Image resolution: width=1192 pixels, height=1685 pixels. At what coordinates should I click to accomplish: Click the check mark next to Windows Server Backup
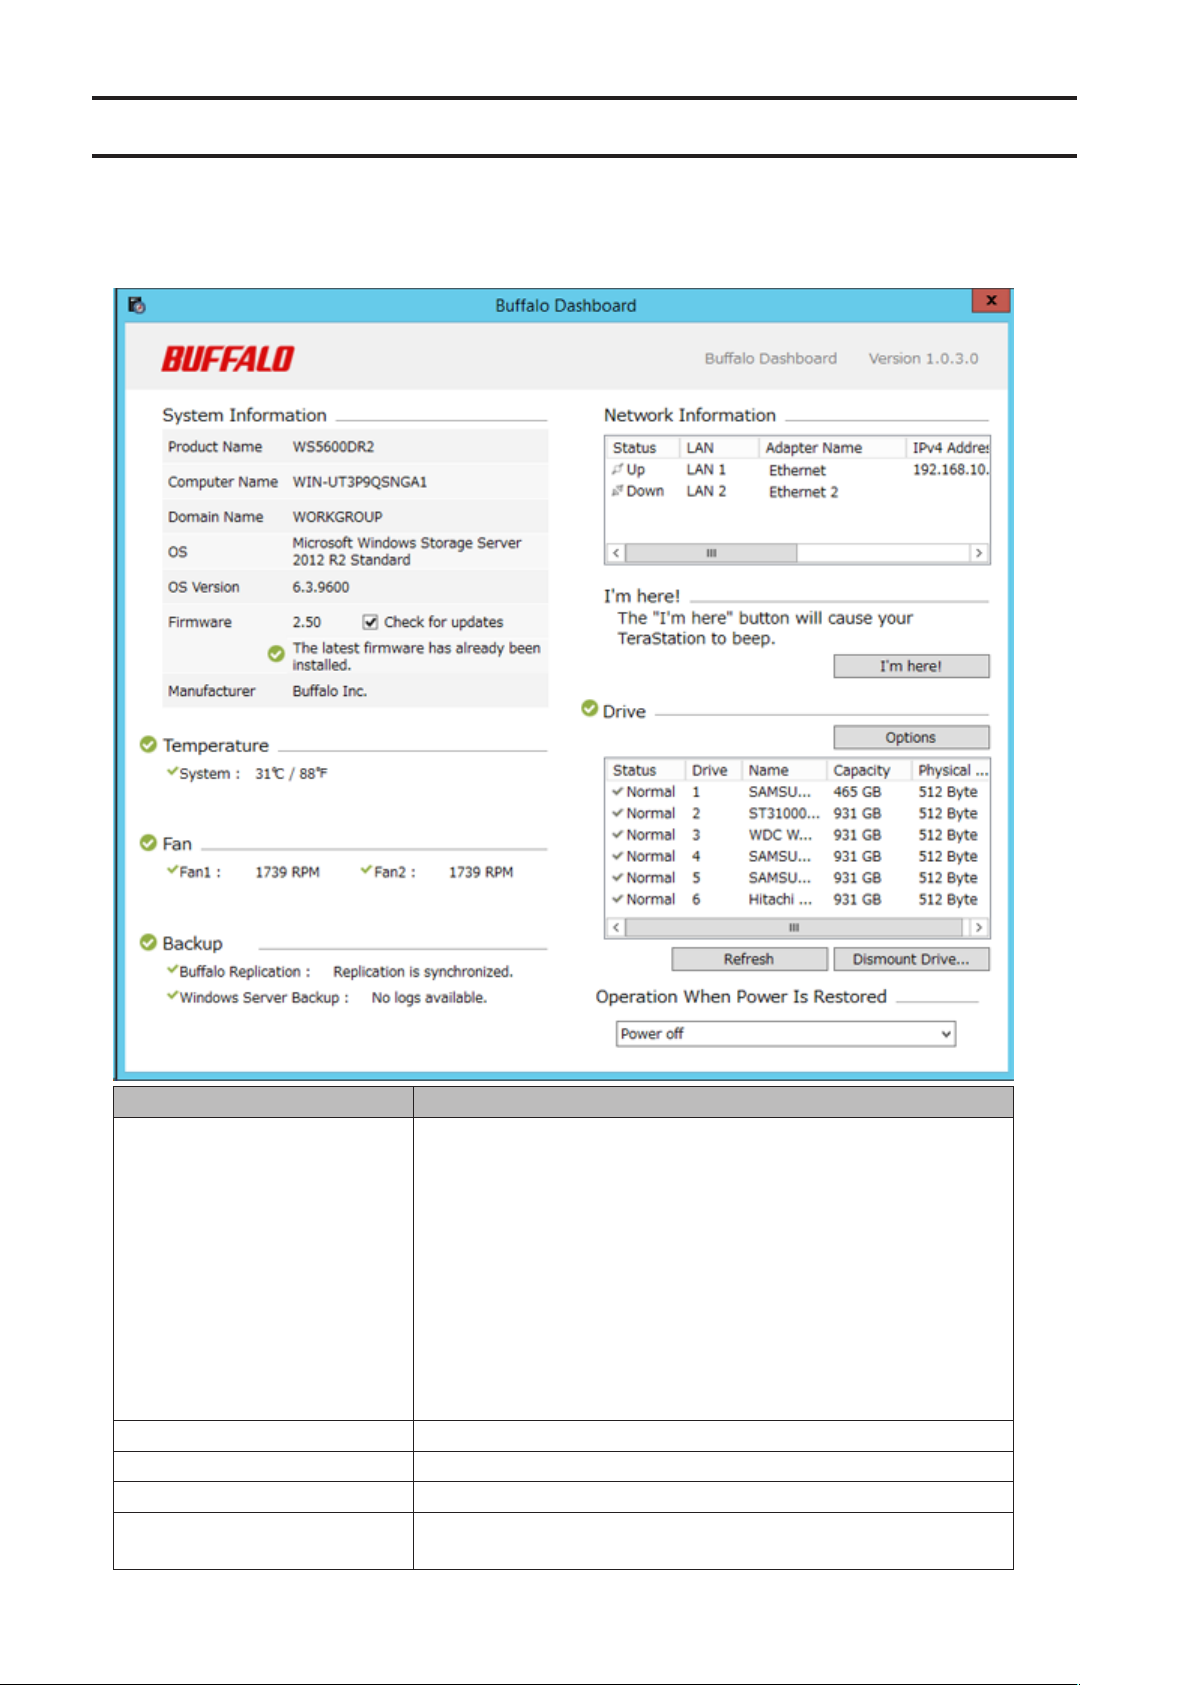point(172,996)
